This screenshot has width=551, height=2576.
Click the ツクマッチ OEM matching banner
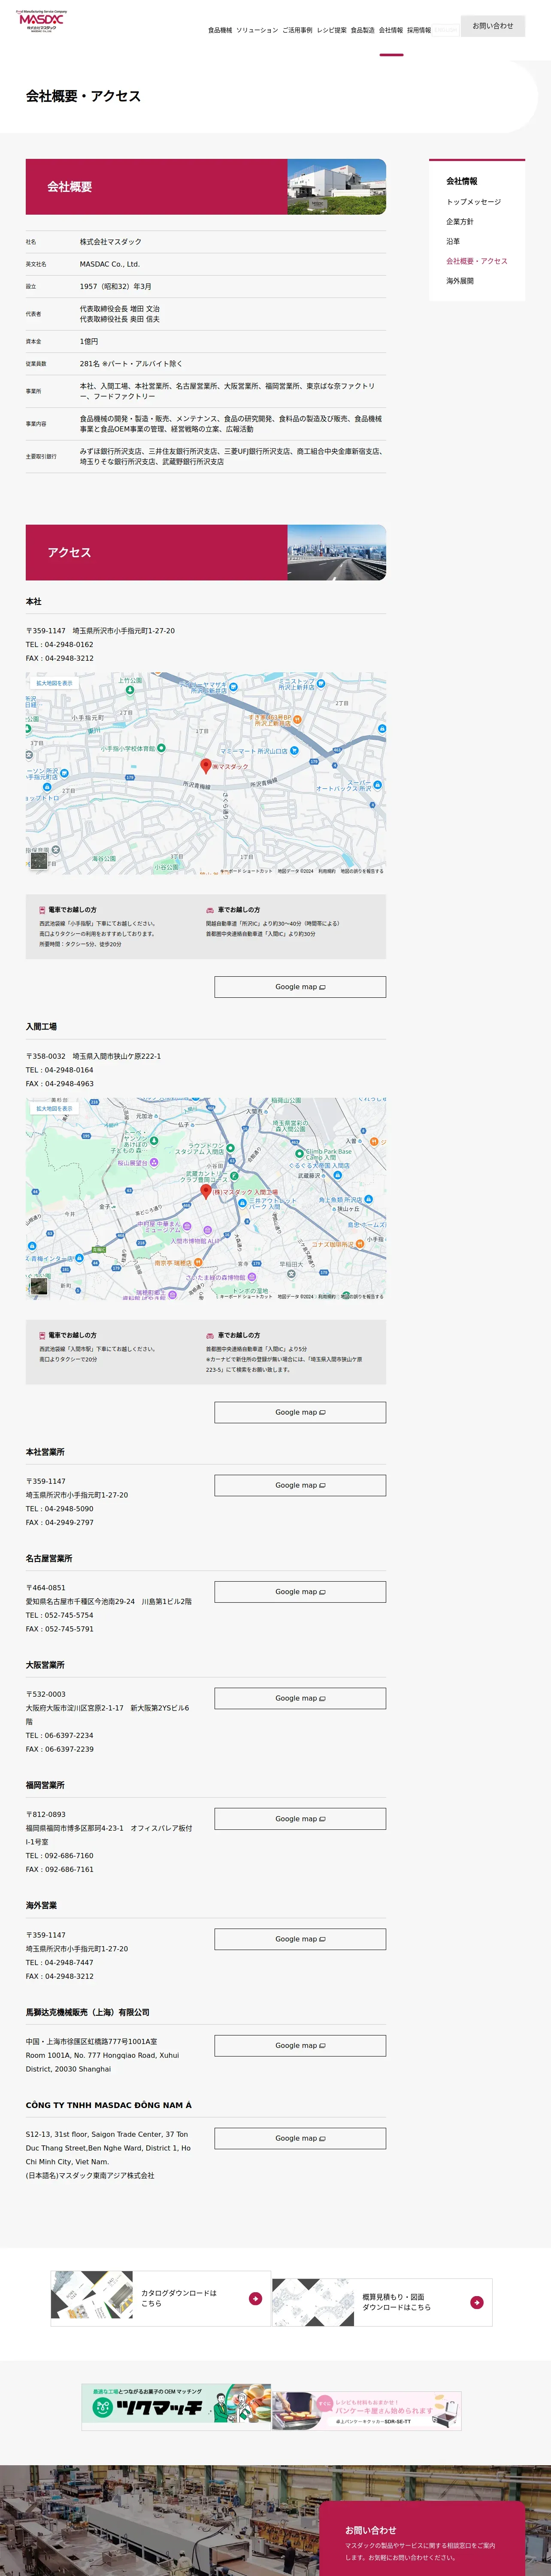[177, 2406]
